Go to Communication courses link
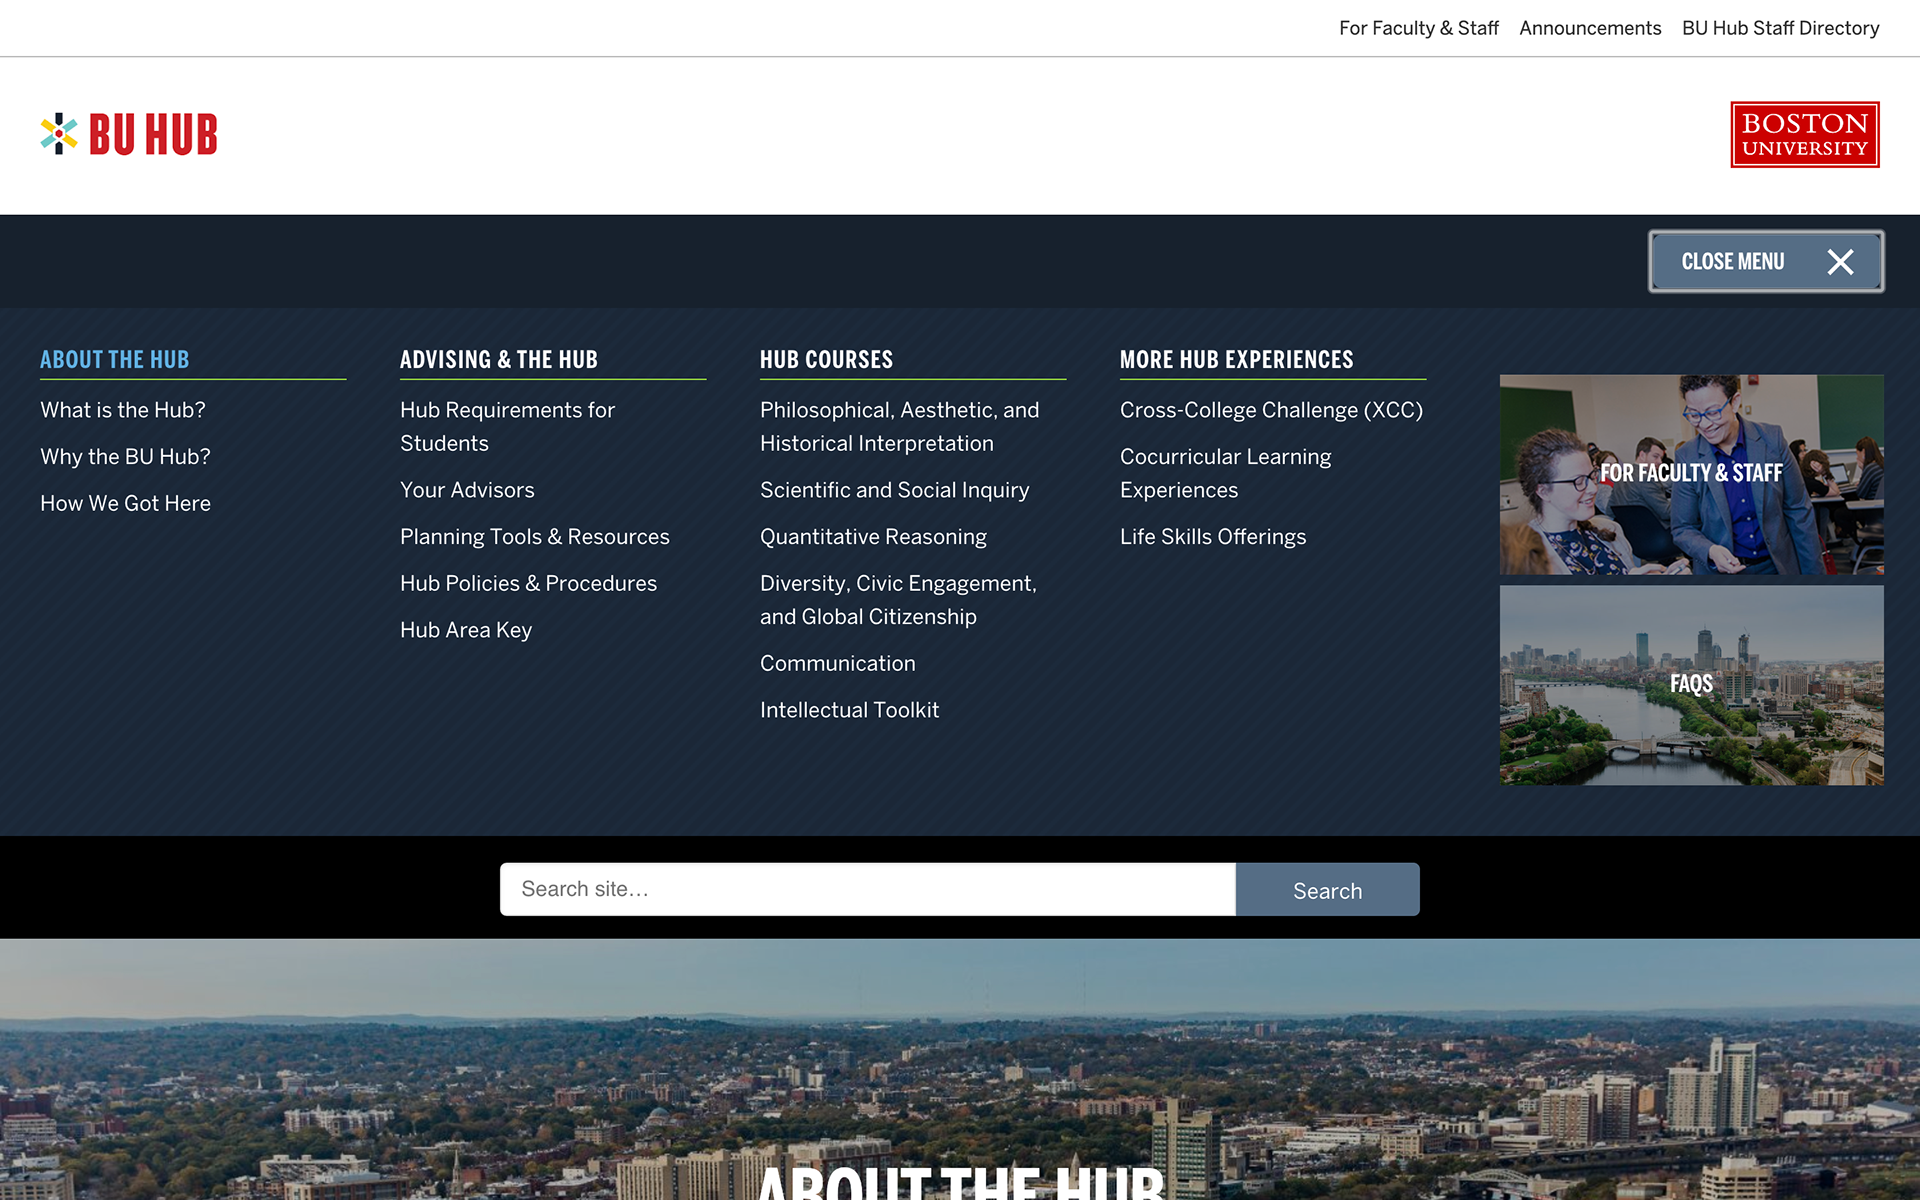 pyautogui.click(x=837, y=663)
